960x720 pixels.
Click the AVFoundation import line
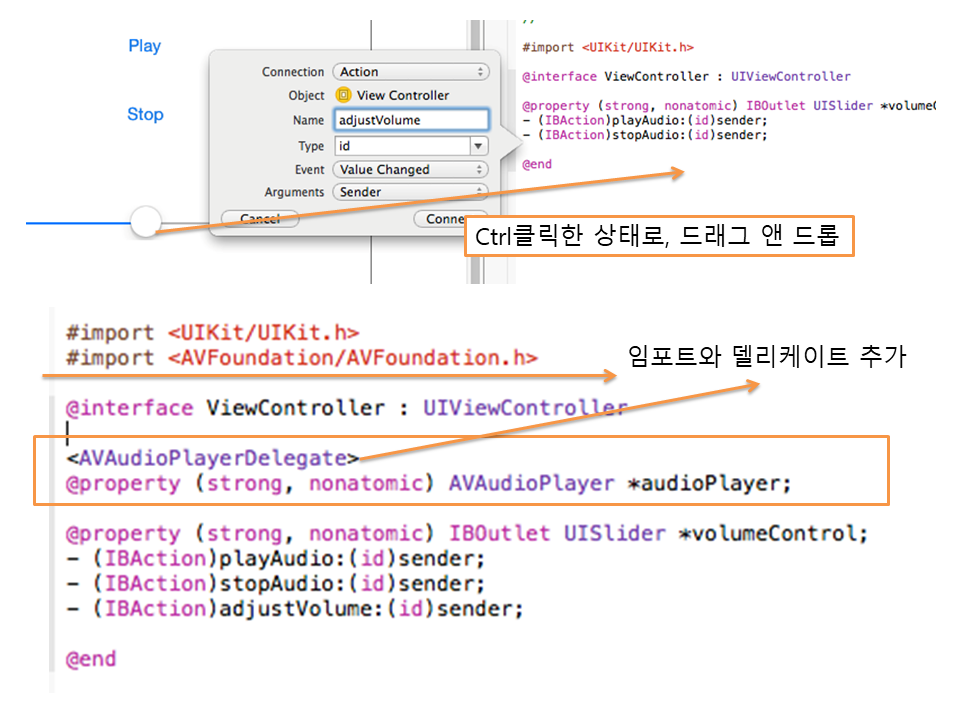click(x=301, y=358)
